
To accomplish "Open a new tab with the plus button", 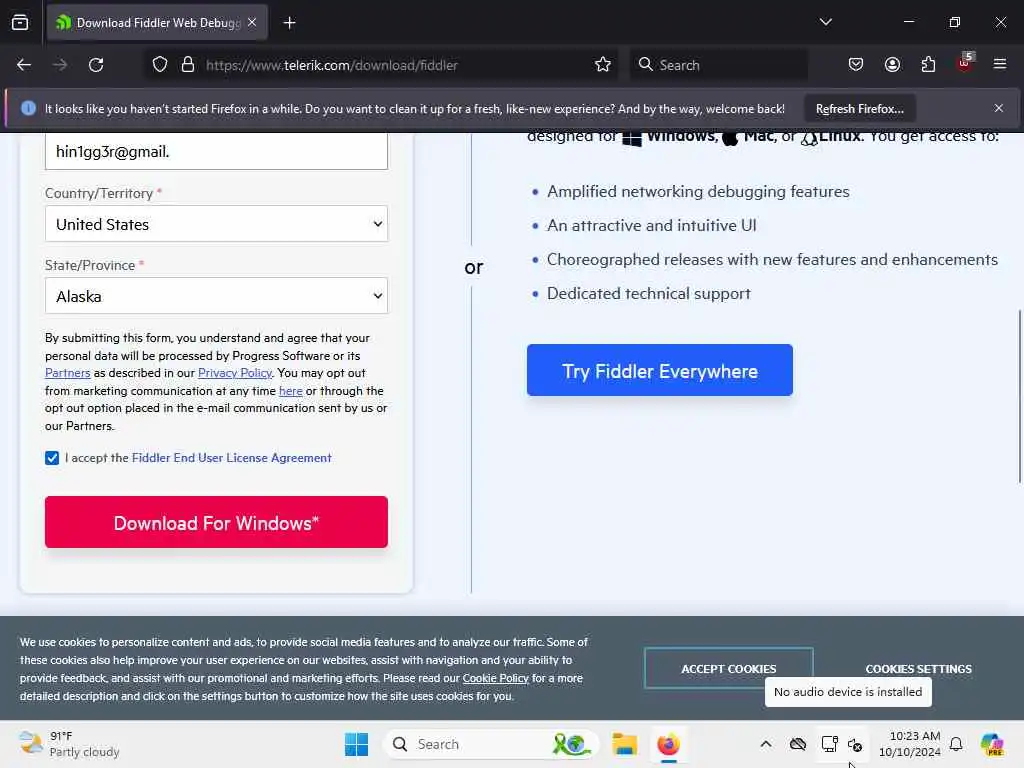I will (289, 23).
